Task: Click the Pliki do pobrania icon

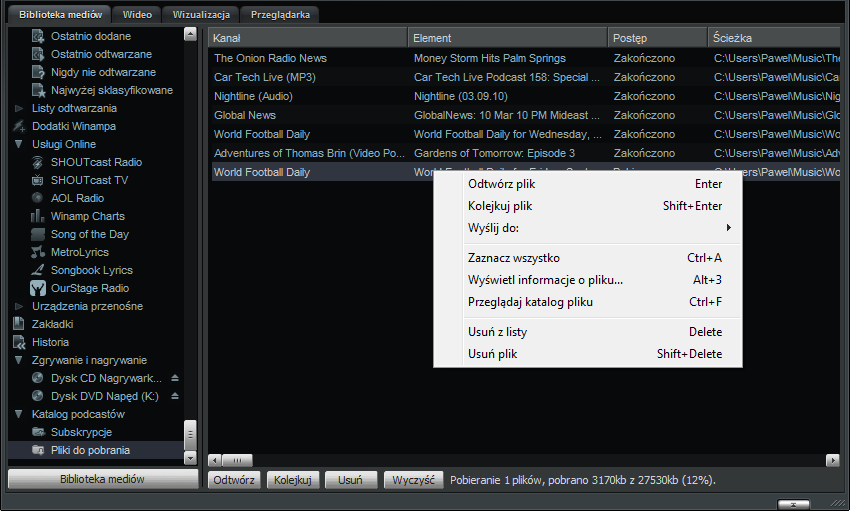Action: coord(38,450)
